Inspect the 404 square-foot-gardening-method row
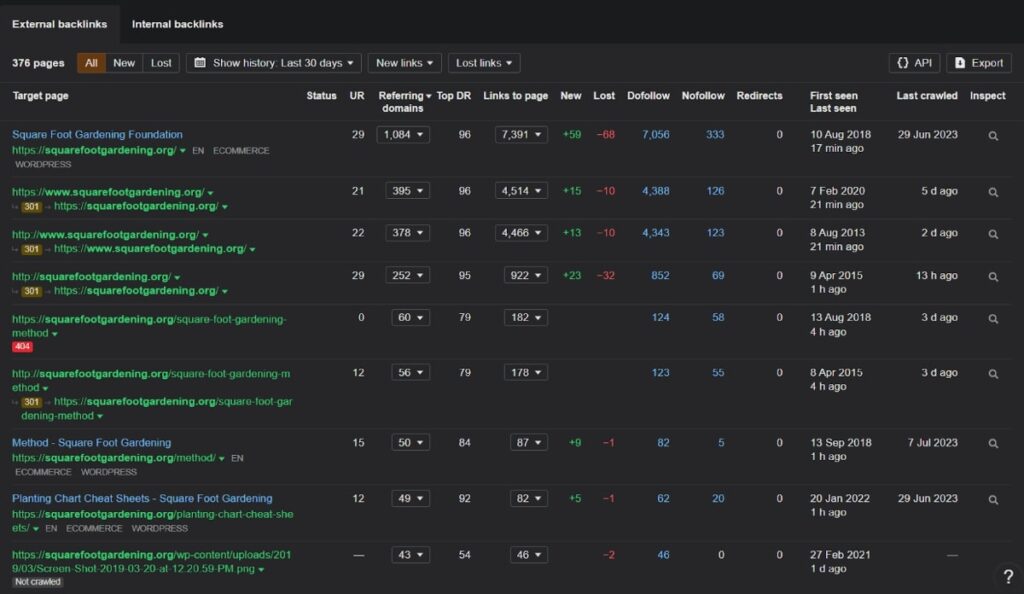This screenshot has height=594, width=1024. (993, 319)
